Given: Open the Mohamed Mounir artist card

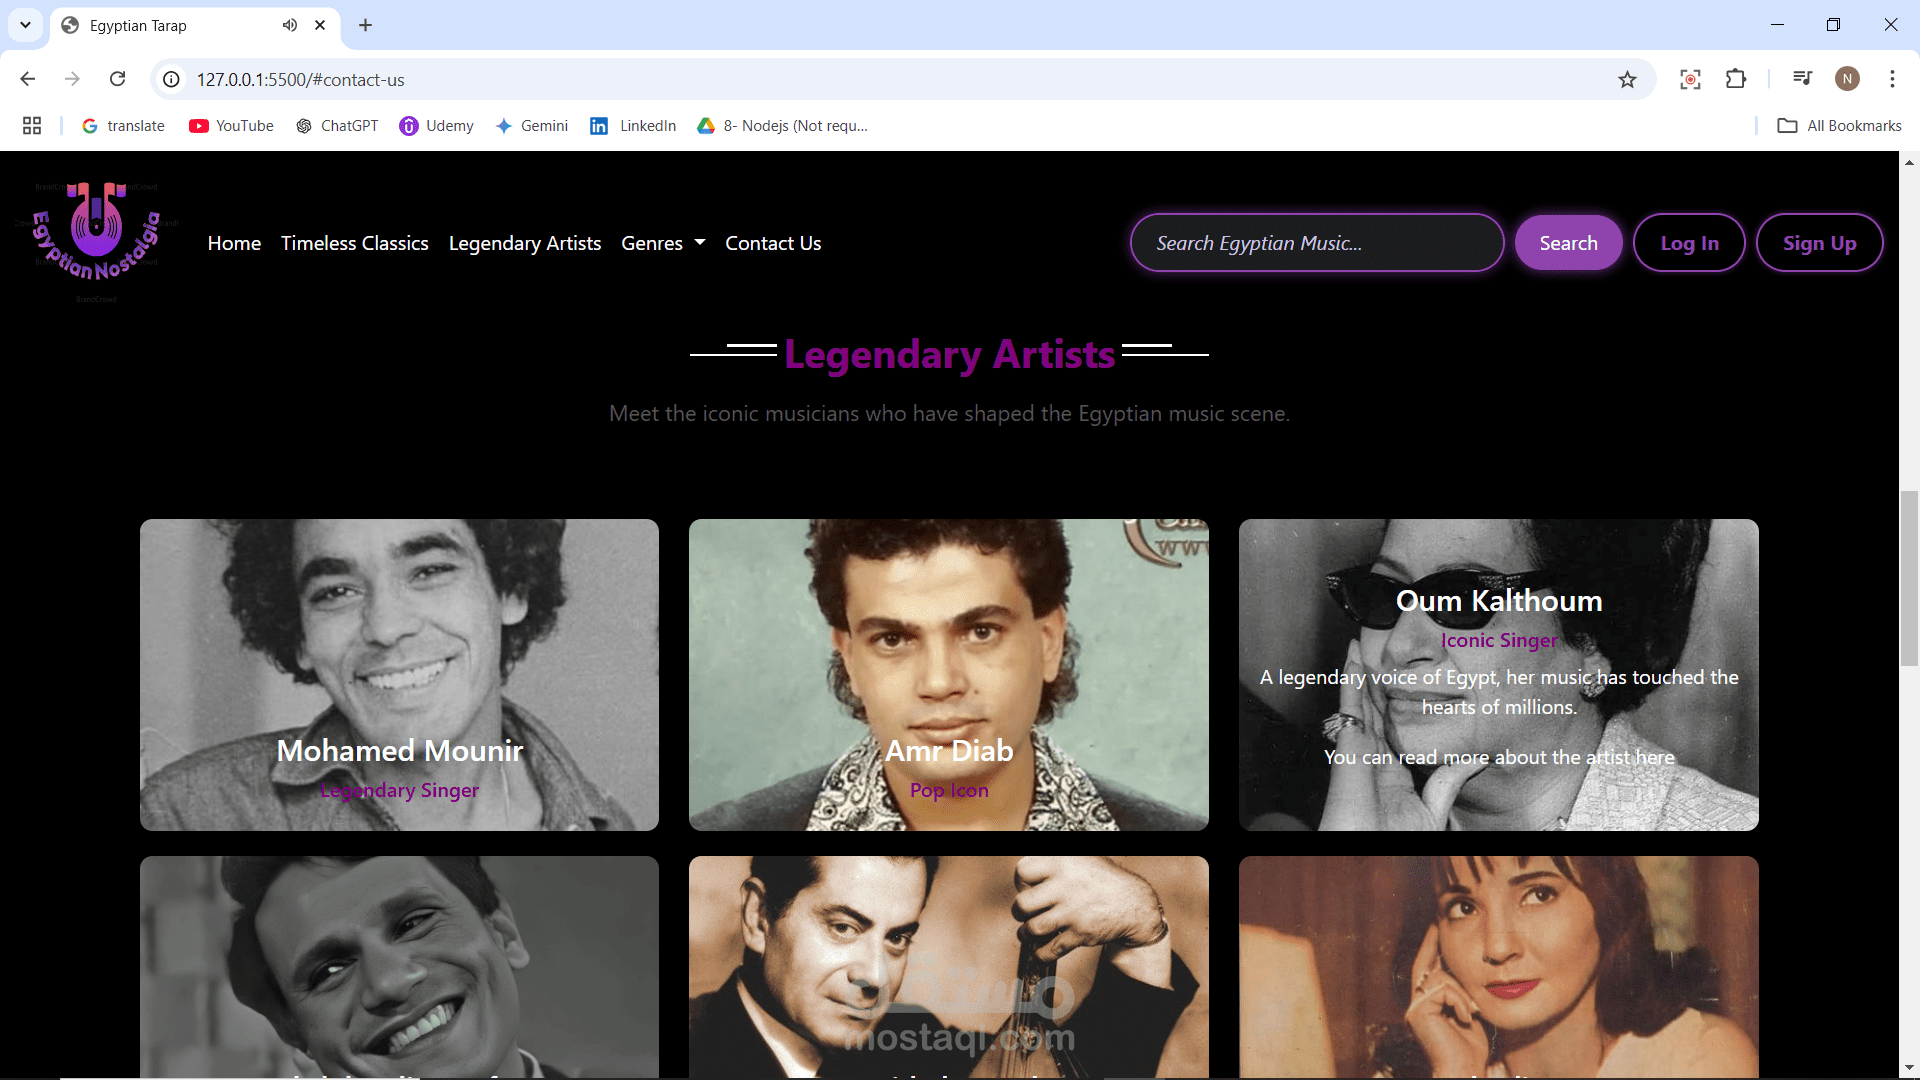Looking at the screenshot, I should pos(399,674).
